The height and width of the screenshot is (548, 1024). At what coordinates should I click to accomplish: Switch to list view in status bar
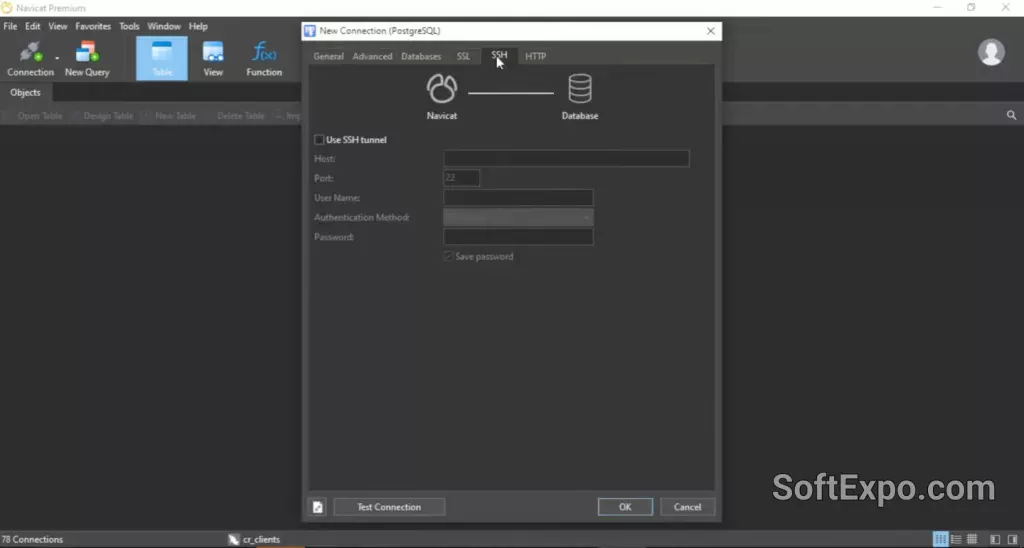[940, 540]
